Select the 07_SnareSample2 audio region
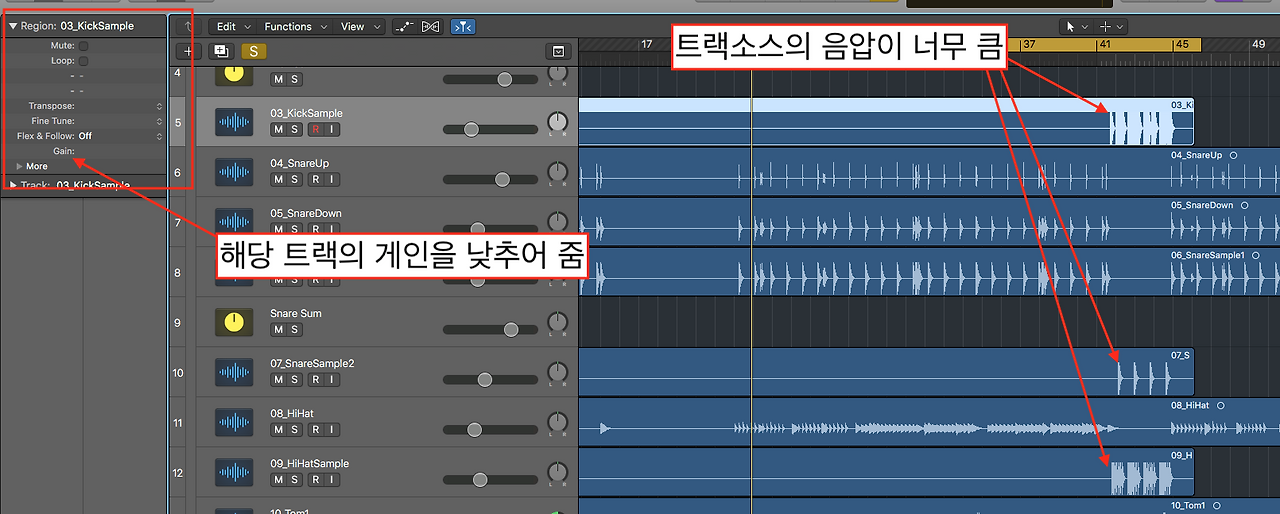1280x514 pixels. point(886,372)
